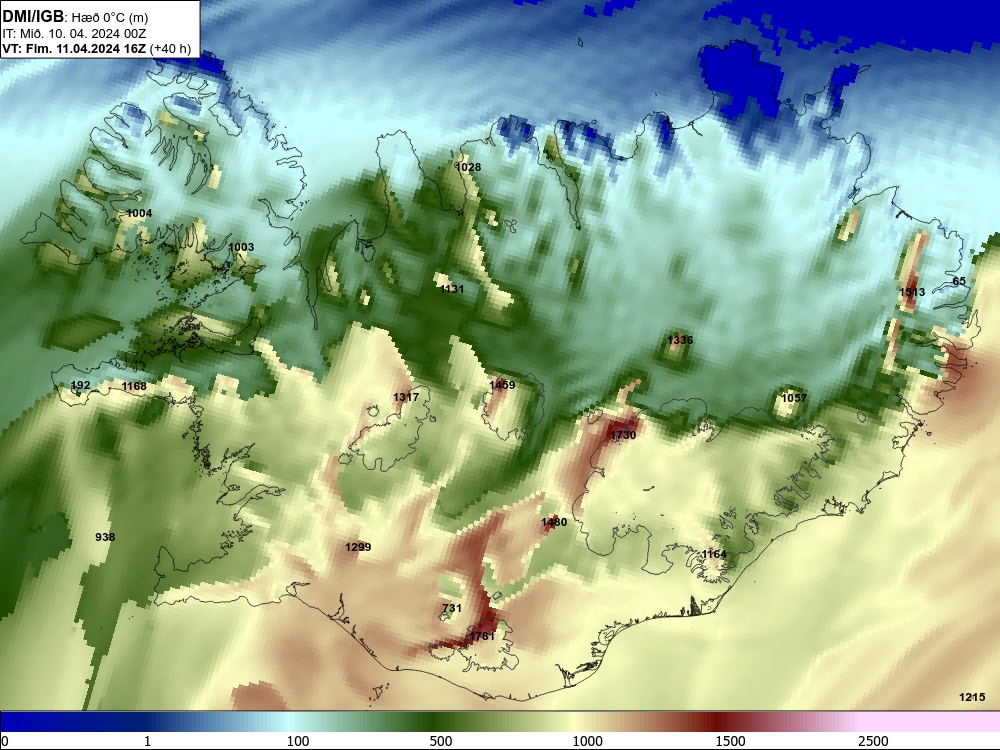This screenshot has width=1000, height=750.
Task: Click the 0 mark on the color scale
Action: coord(5,741)
